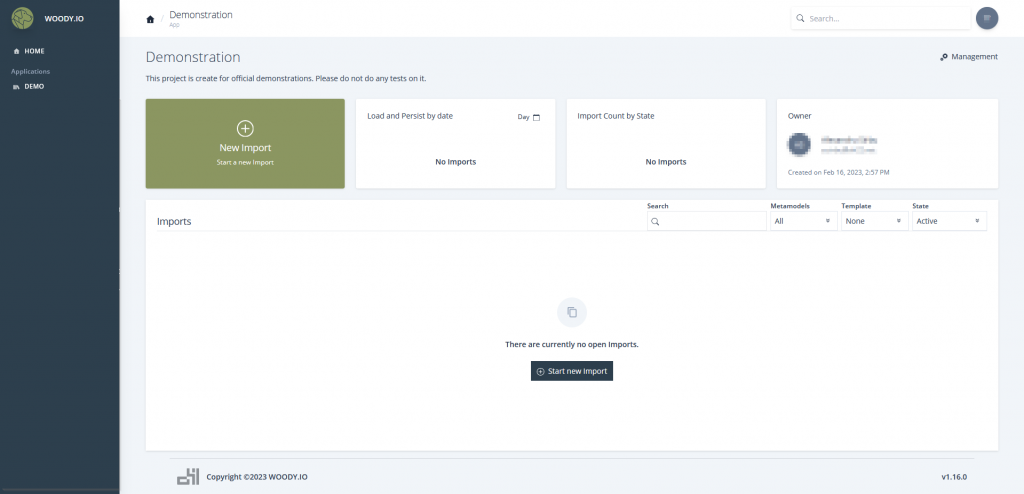Click the footer company logo icon
Viewport: 1024px width, 494px height.
click(188, 477)
